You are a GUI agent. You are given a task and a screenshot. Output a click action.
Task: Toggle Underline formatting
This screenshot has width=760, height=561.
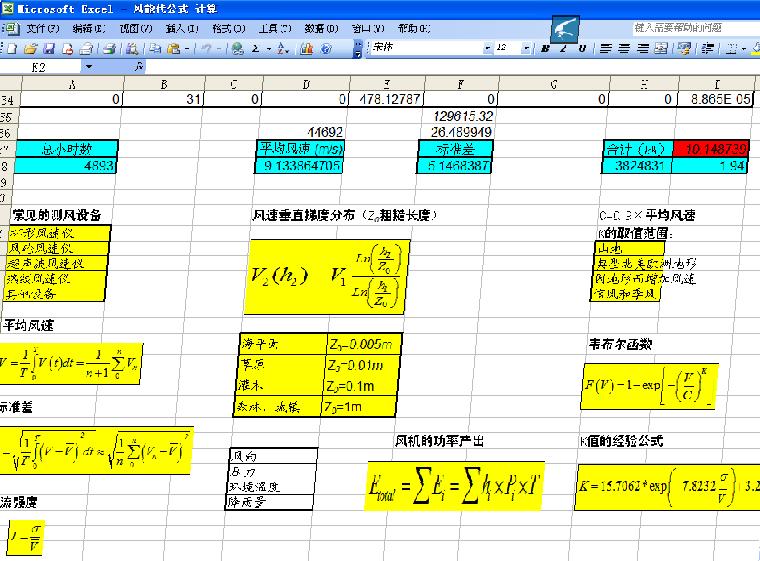click(582, 48)
